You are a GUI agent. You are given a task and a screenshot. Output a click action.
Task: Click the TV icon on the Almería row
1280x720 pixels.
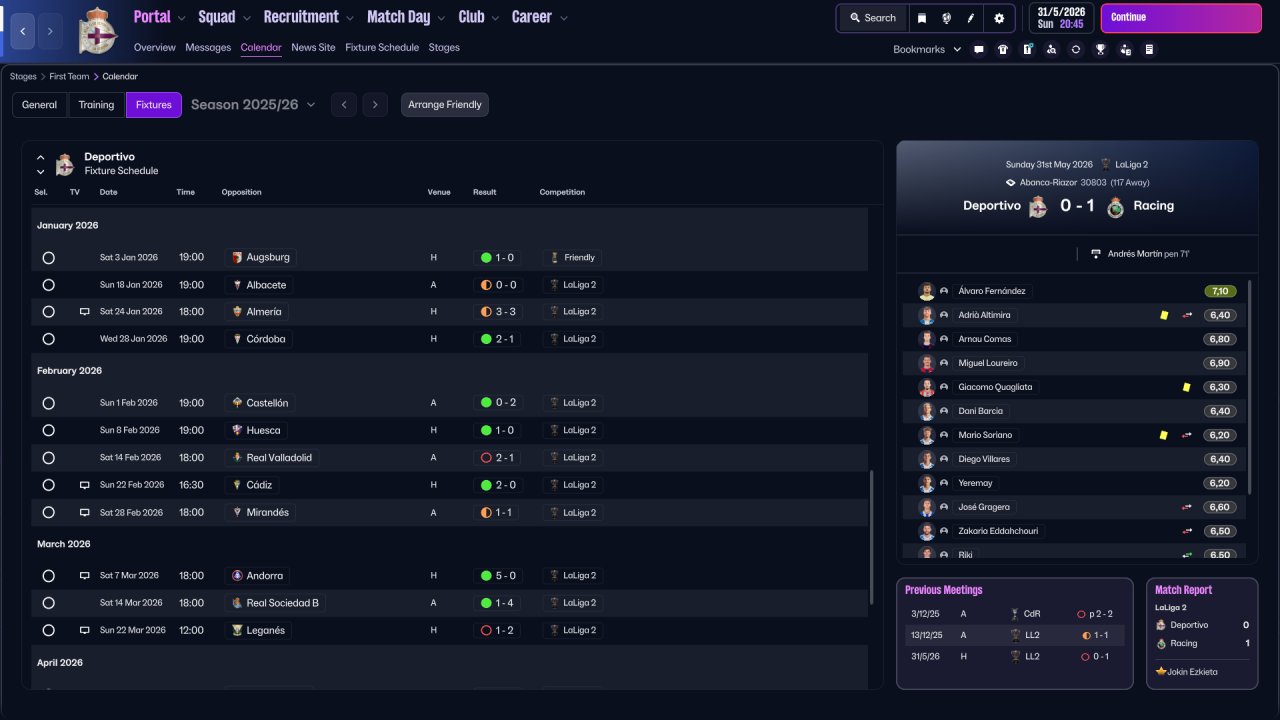point(85,312)
